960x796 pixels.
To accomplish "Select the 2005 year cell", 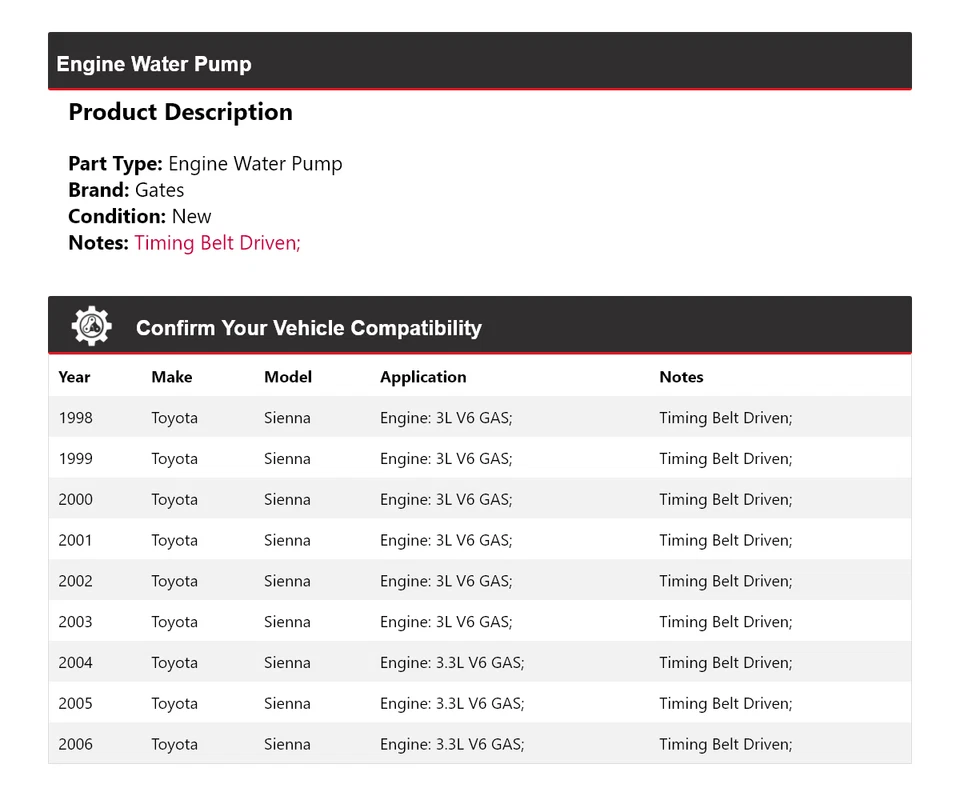I will pos(75,704).
